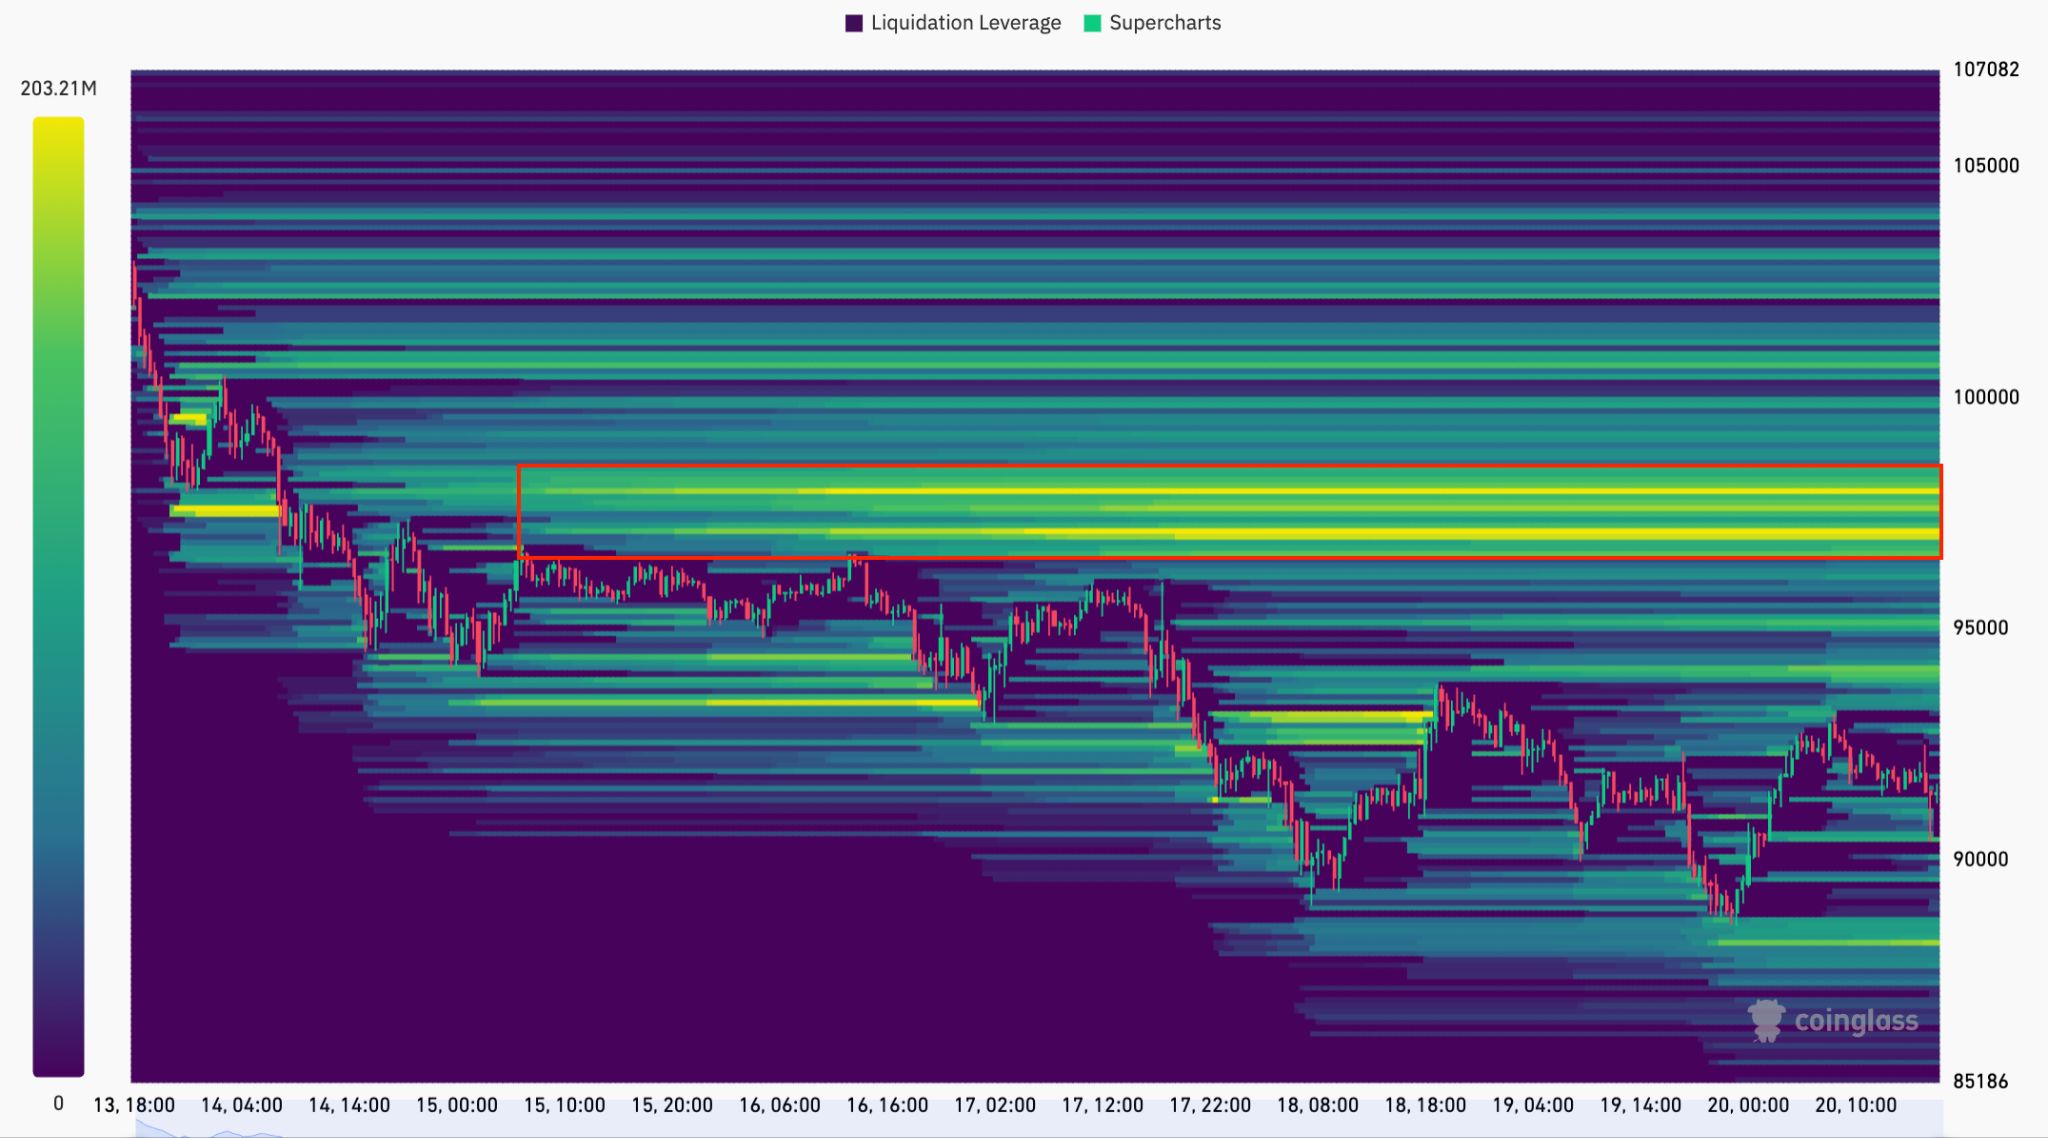Click the green Supercharts legend swatch
The height and width of the screenshot is (1138, 2048).
[x=1092, y=23]
